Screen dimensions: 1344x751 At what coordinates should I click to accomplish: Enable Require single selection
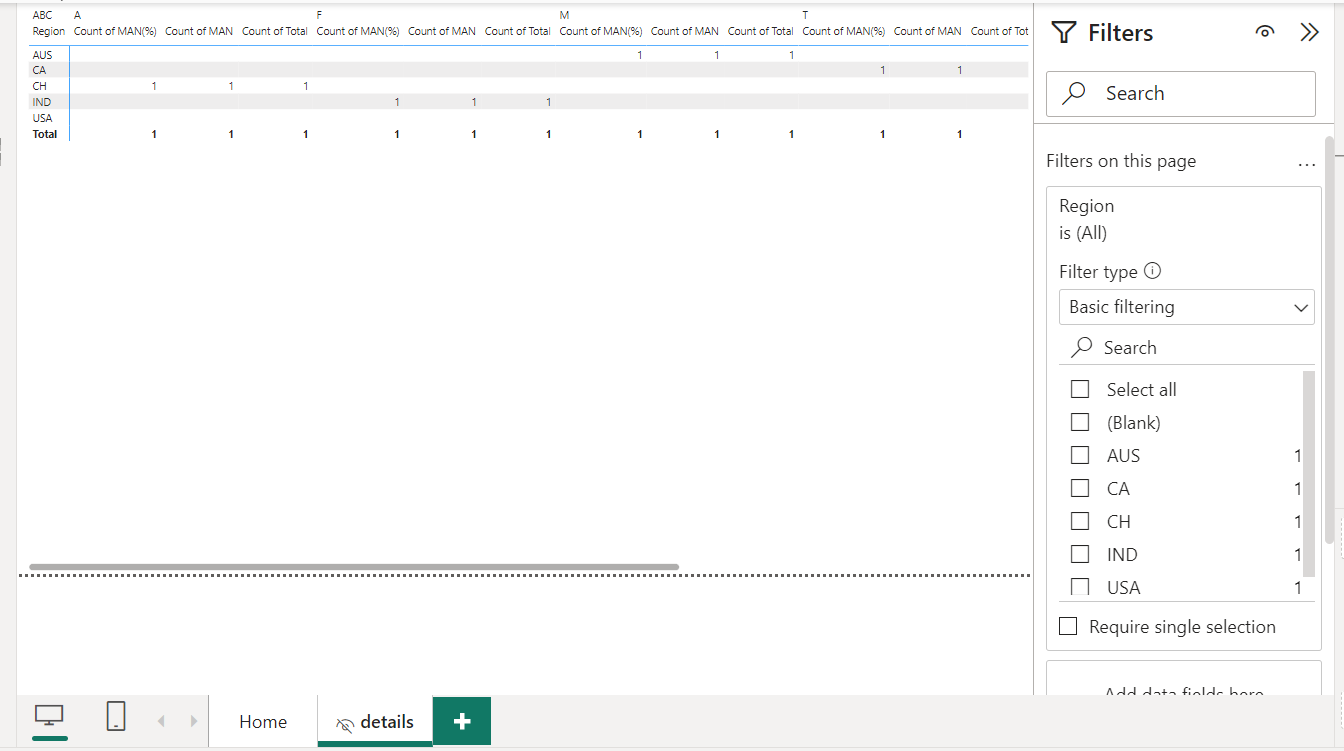coord(1068,626)
